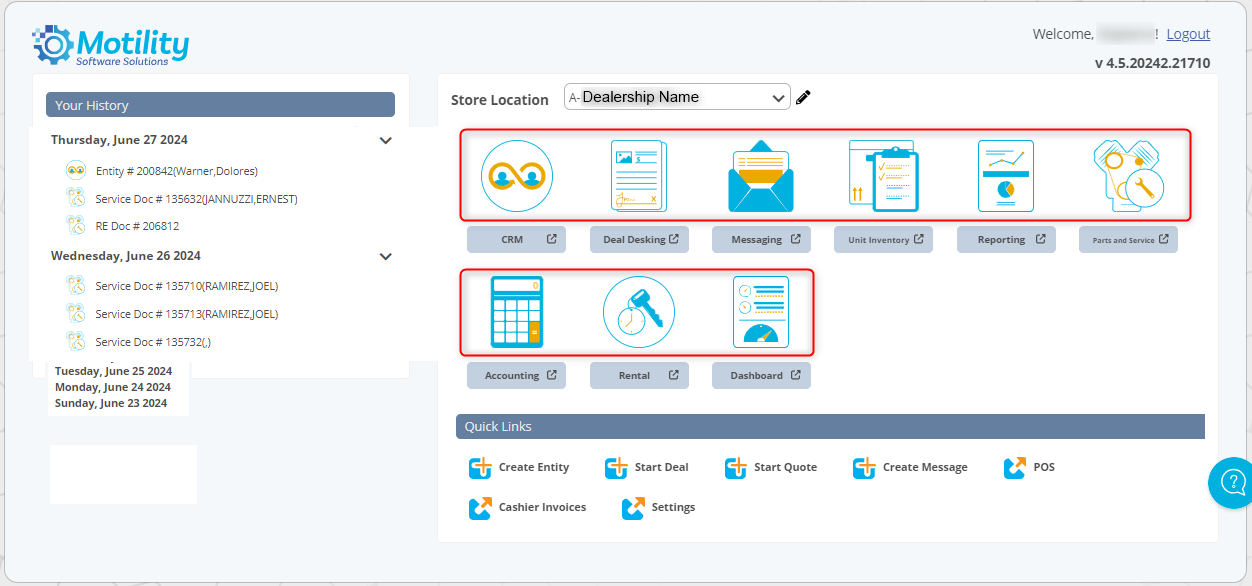The width and height of the screenshot is (1252, 586).
Task: Collapse the Wednesday, June 26 2024 section
Action: (386, 257)
